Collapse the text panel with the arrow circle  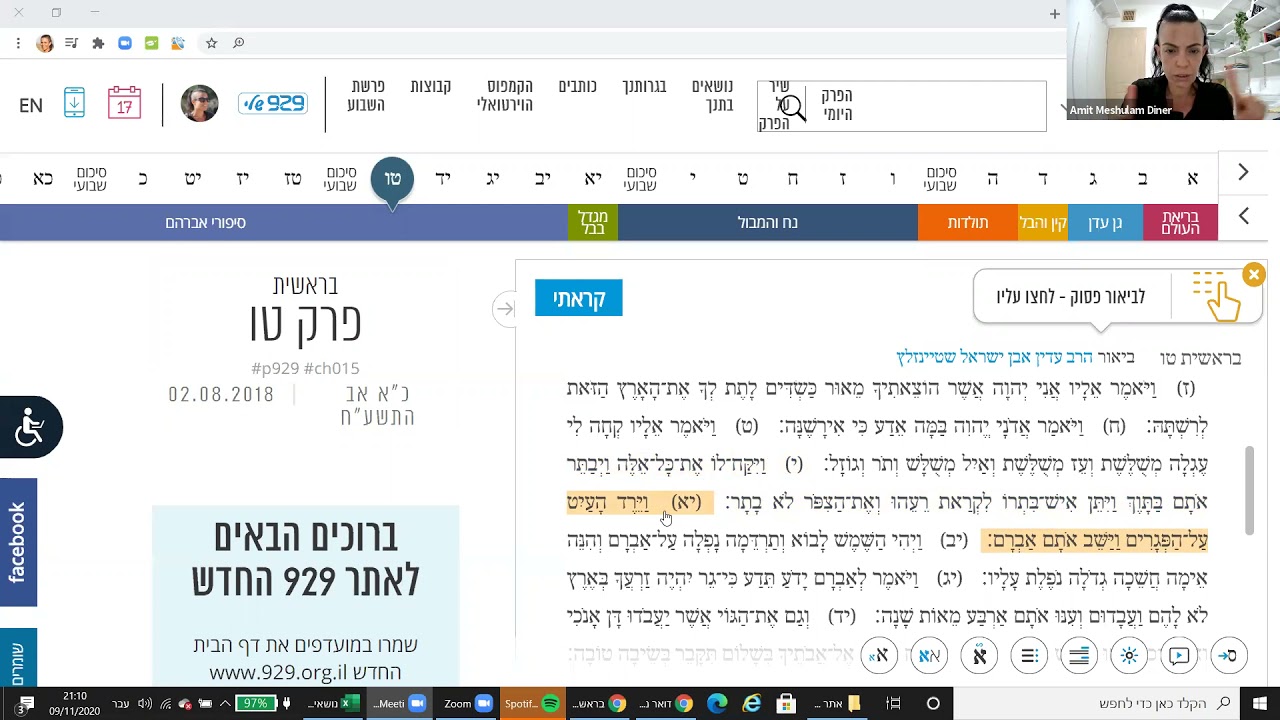click(x=505, y=309)
